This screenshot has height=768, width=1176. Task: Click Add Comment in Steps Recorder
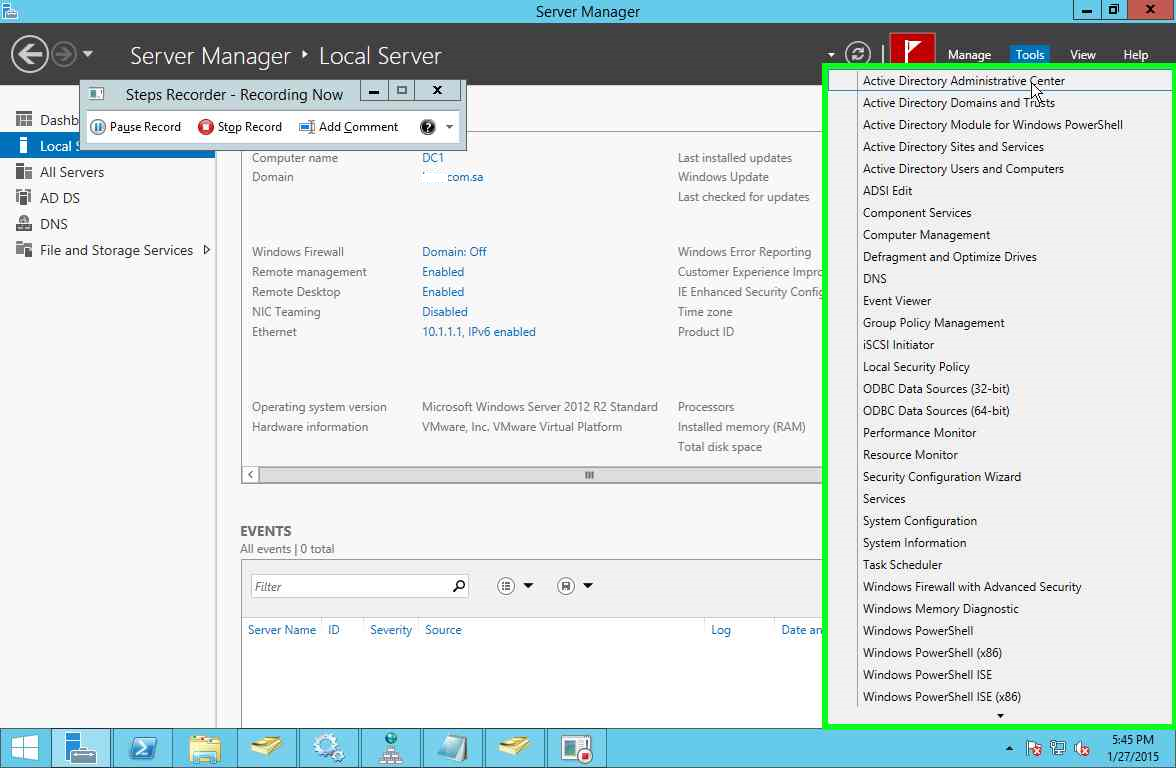click(349, 127)
